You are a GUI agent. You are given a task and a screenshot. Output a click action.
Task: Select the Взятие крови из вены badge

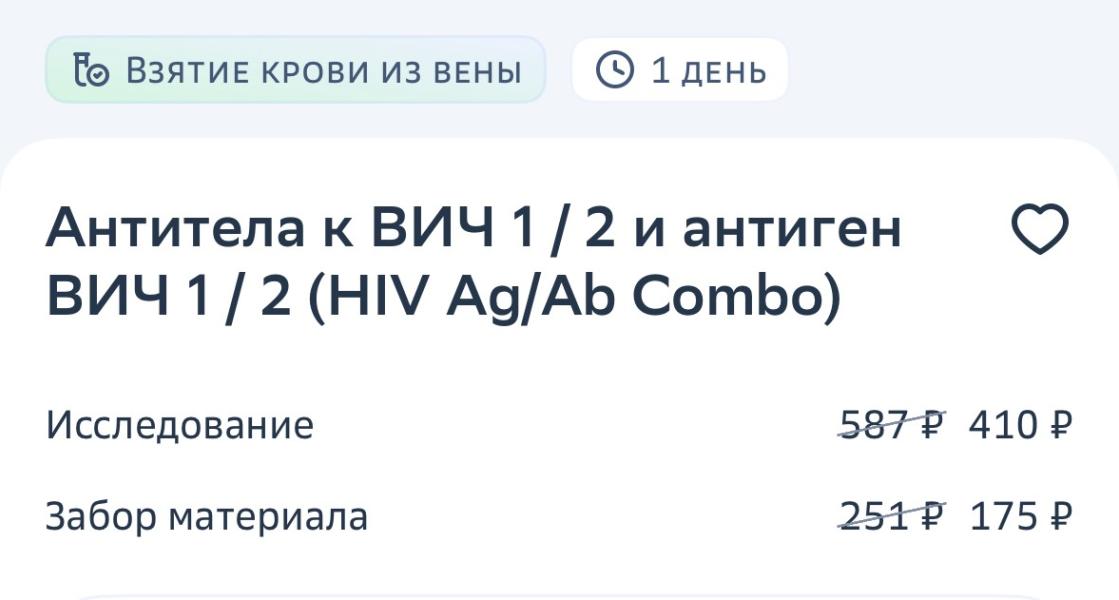click(295, 70)
